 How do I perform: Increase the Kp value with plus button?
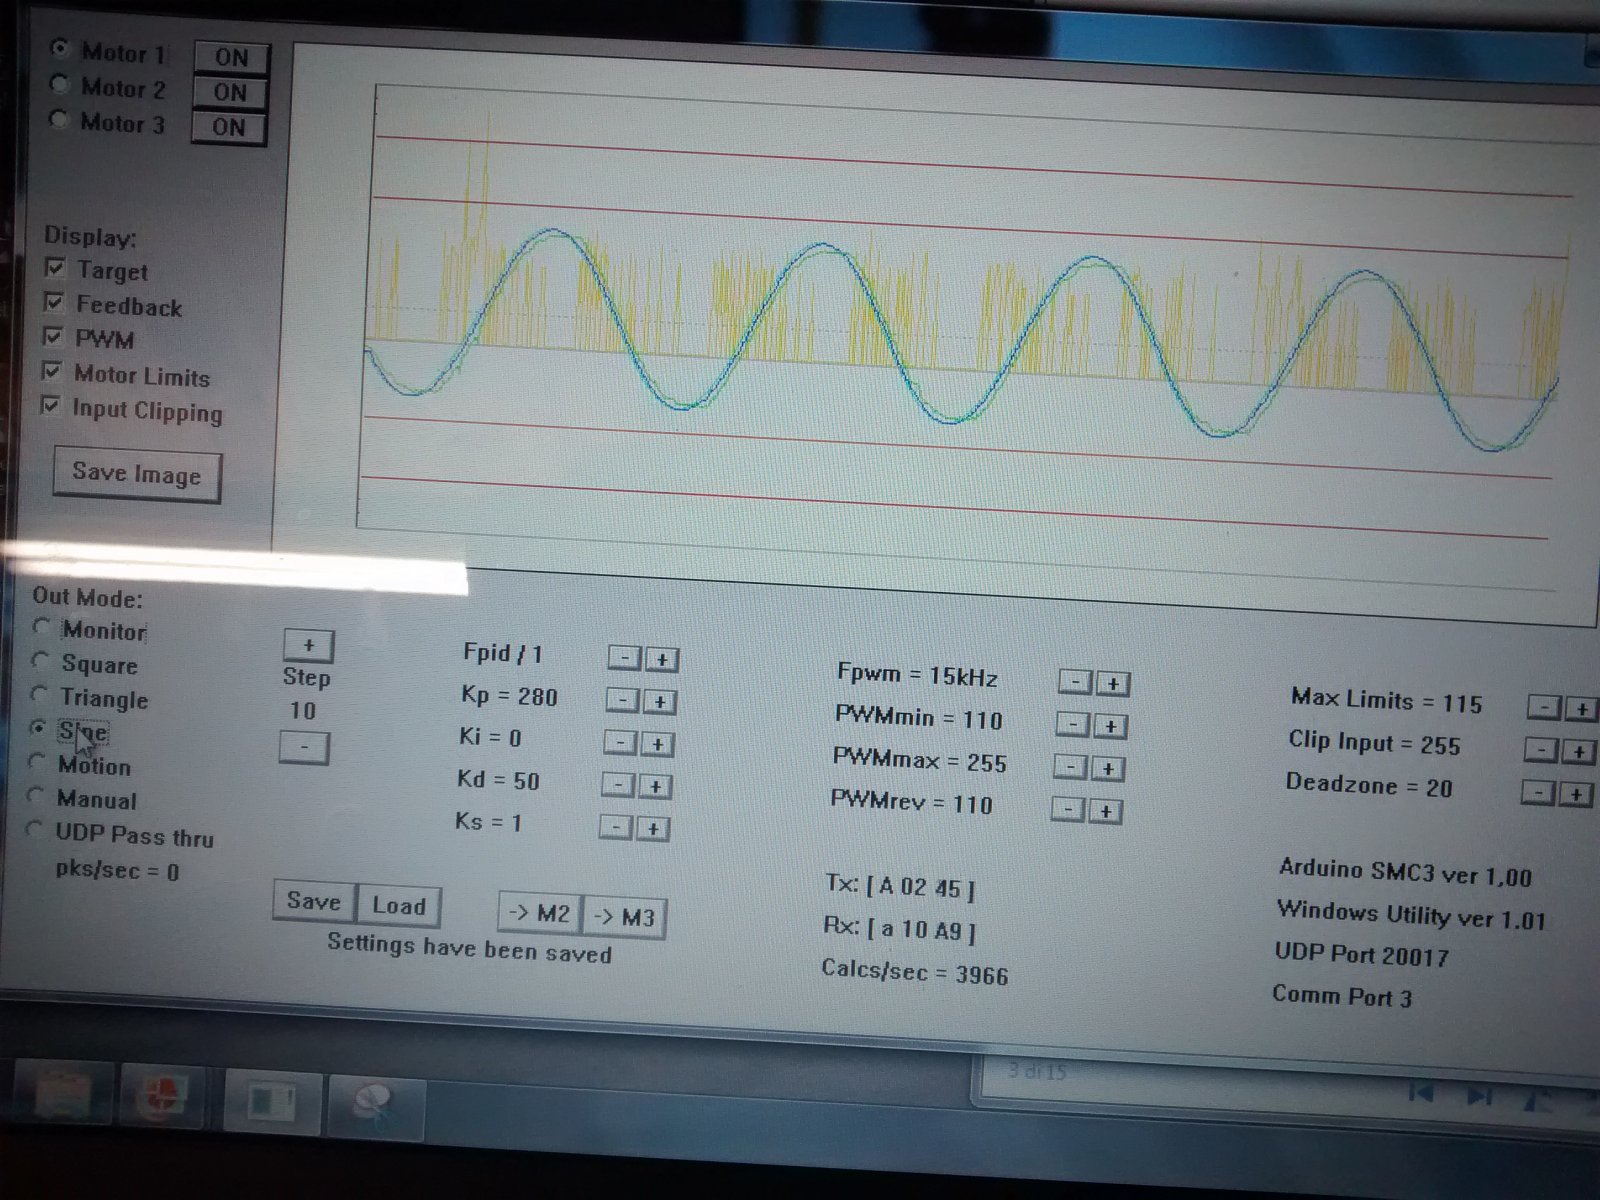click(659, 702)
